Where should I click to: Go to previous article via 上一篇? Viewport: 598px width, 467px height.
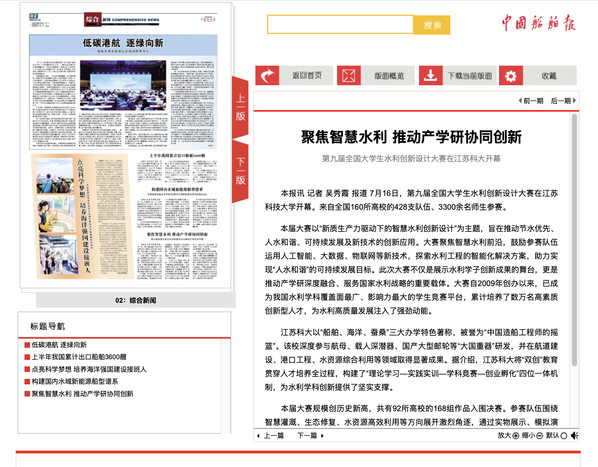270,435
